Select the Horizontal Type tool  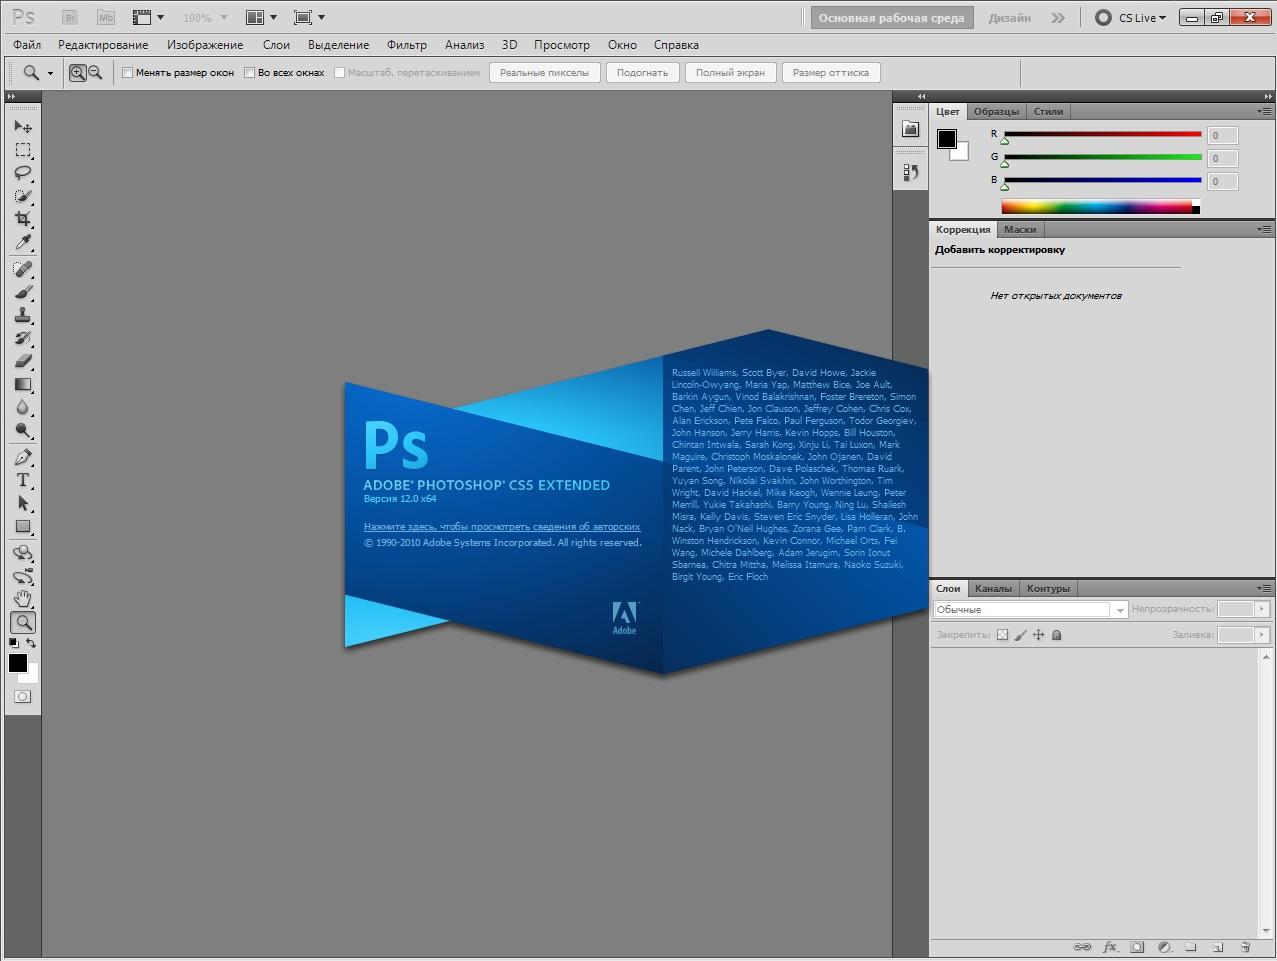23,480
